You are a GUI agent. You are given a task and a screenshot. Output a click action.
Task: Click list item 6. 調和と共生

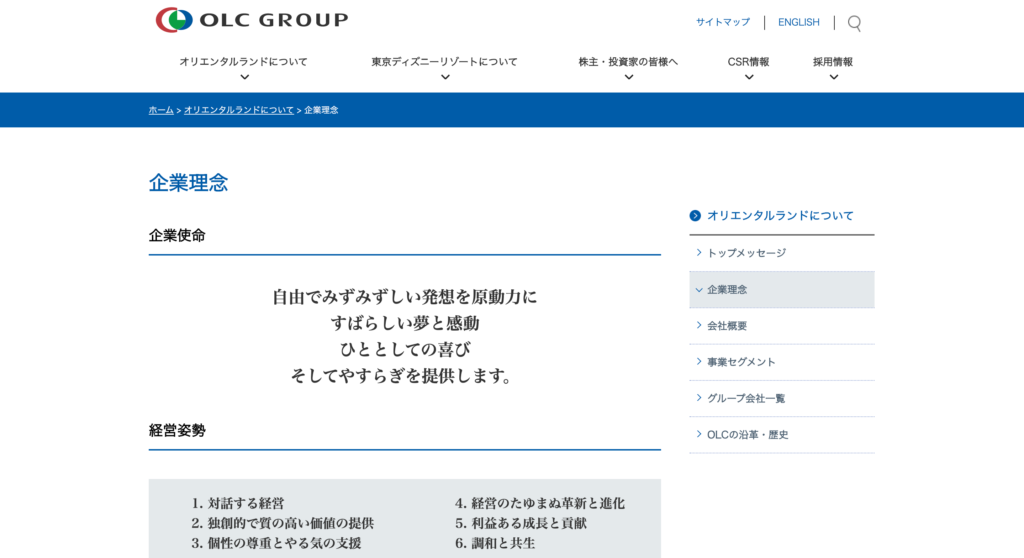click(x=495, y=544)
